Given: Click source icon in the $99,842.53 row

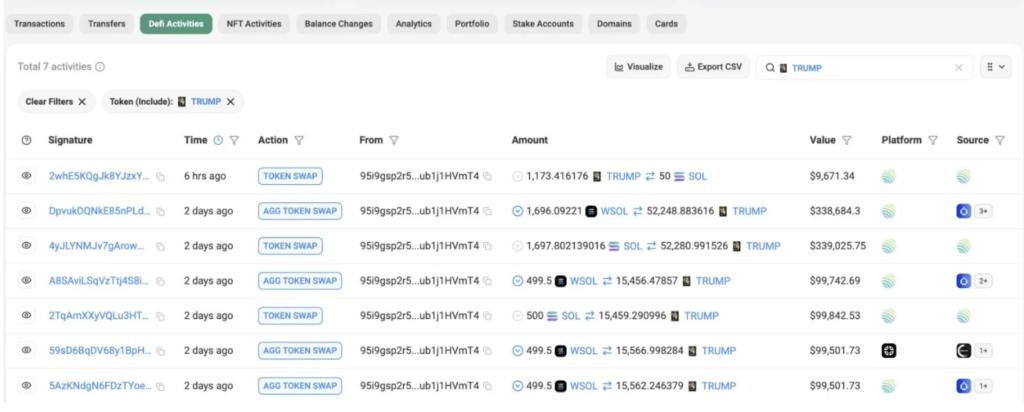Looking at the screenshot, I should pos(964,316).
